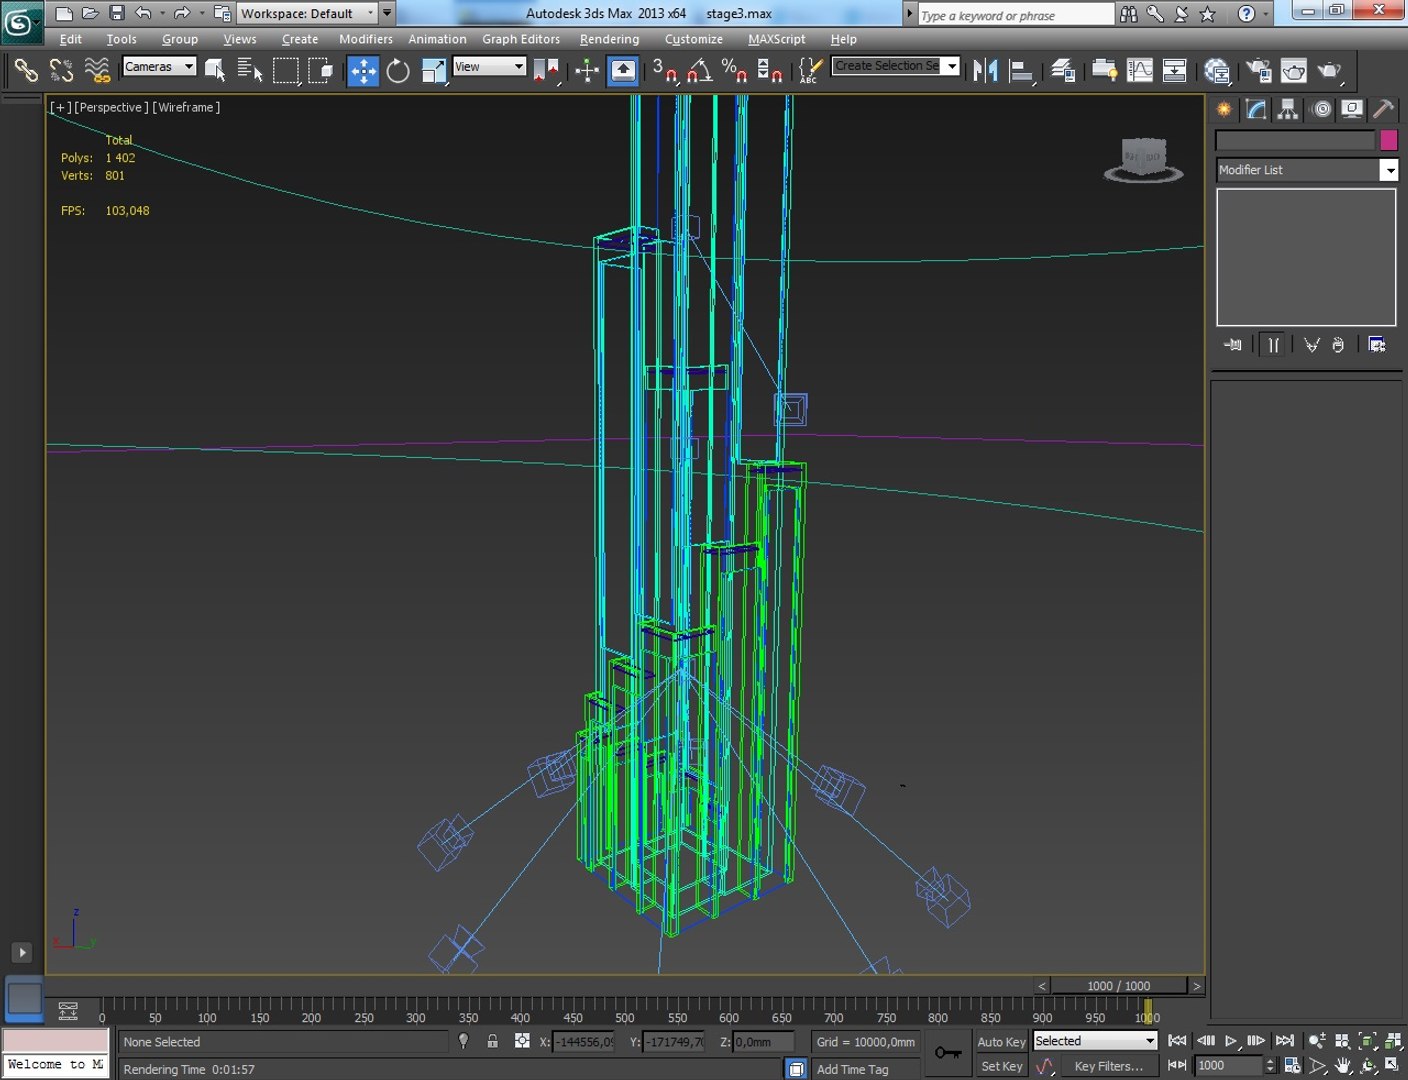Toggle the Selection Lock padlock

tap(492, 1042)
